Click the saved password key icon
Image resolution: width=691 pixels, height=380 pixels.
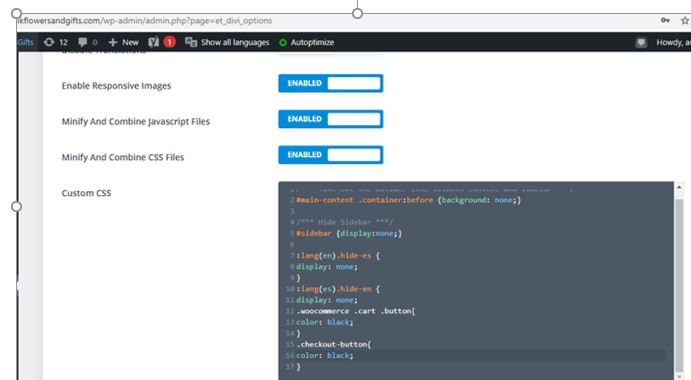pyautogui.click(x=665, y=20)
